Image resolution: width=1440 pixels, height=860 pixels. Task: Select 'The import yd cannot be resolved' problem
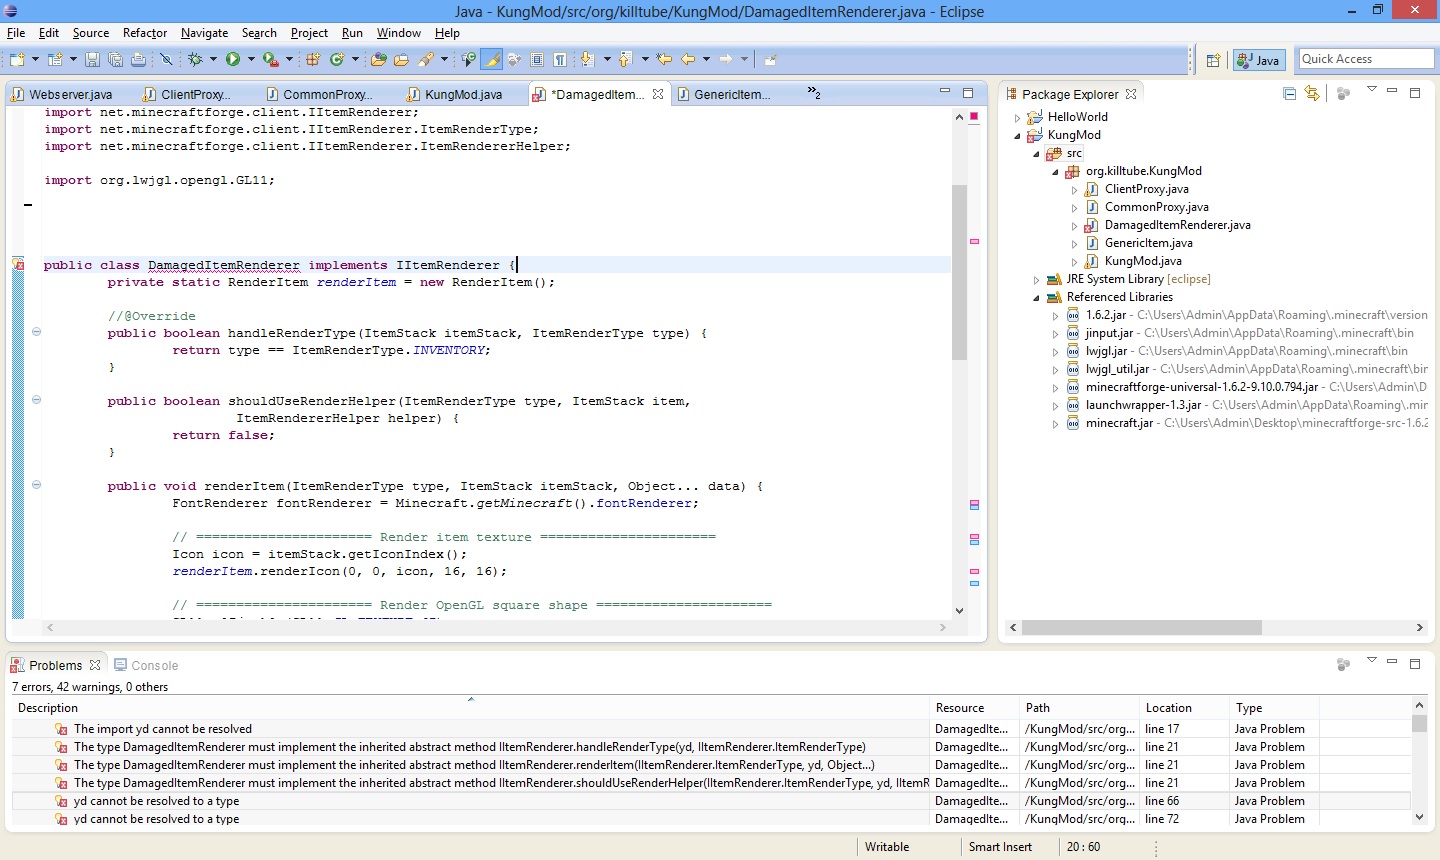(x=163, y=729)
